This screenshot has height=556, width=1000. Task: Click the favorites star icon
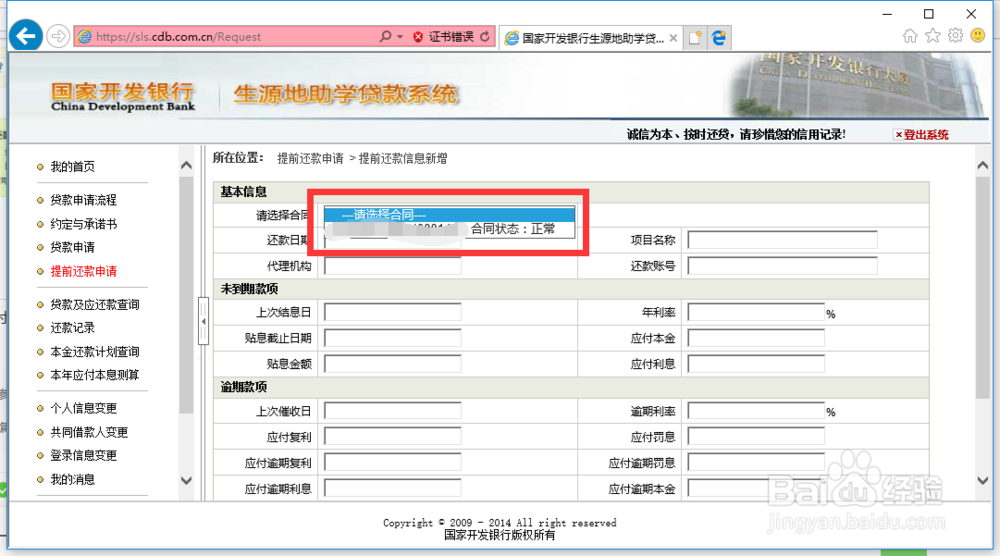coord(933,36)
